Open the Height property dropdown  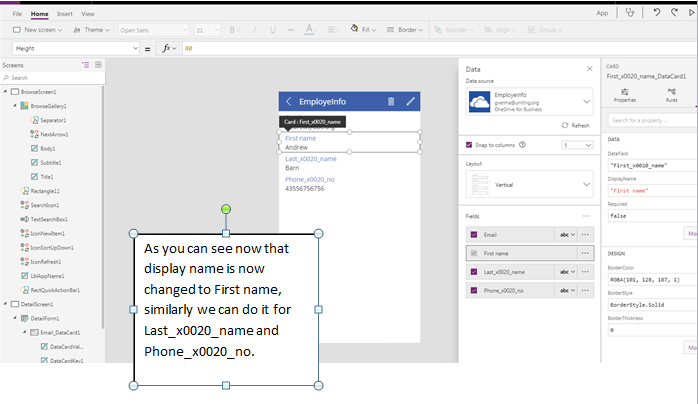coord(76,48)
